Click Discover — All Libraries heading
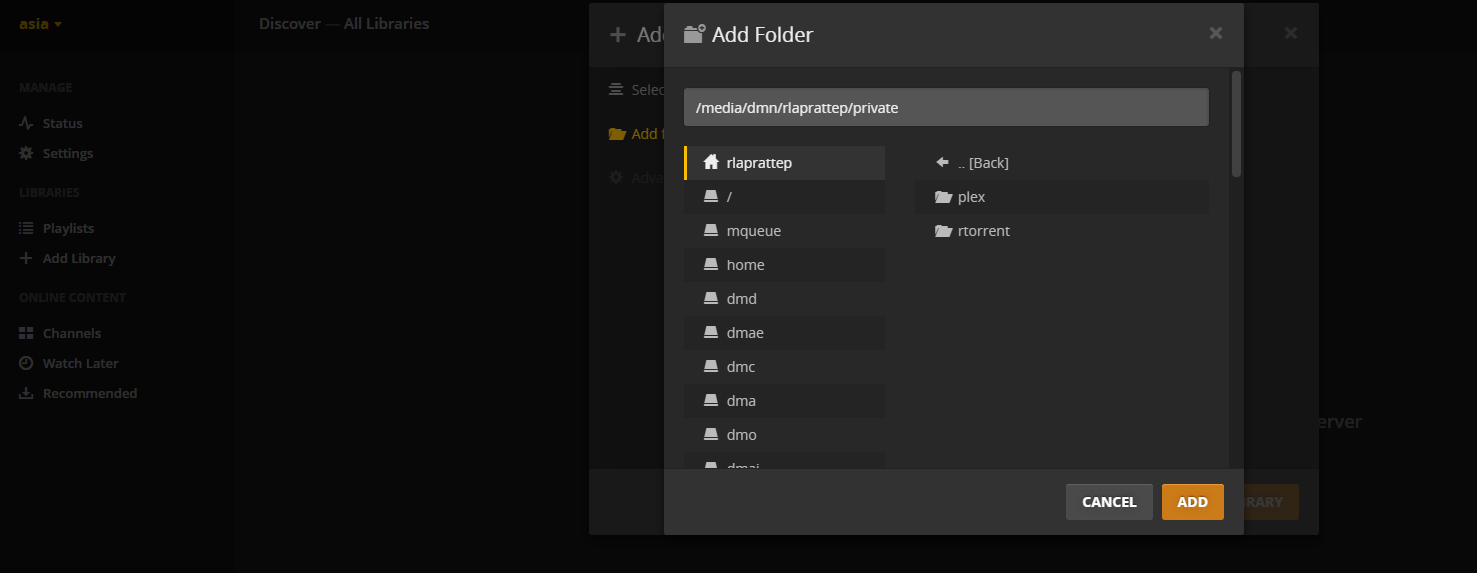The height and width of the screenshot is (573, 1477). pos(344,23)
